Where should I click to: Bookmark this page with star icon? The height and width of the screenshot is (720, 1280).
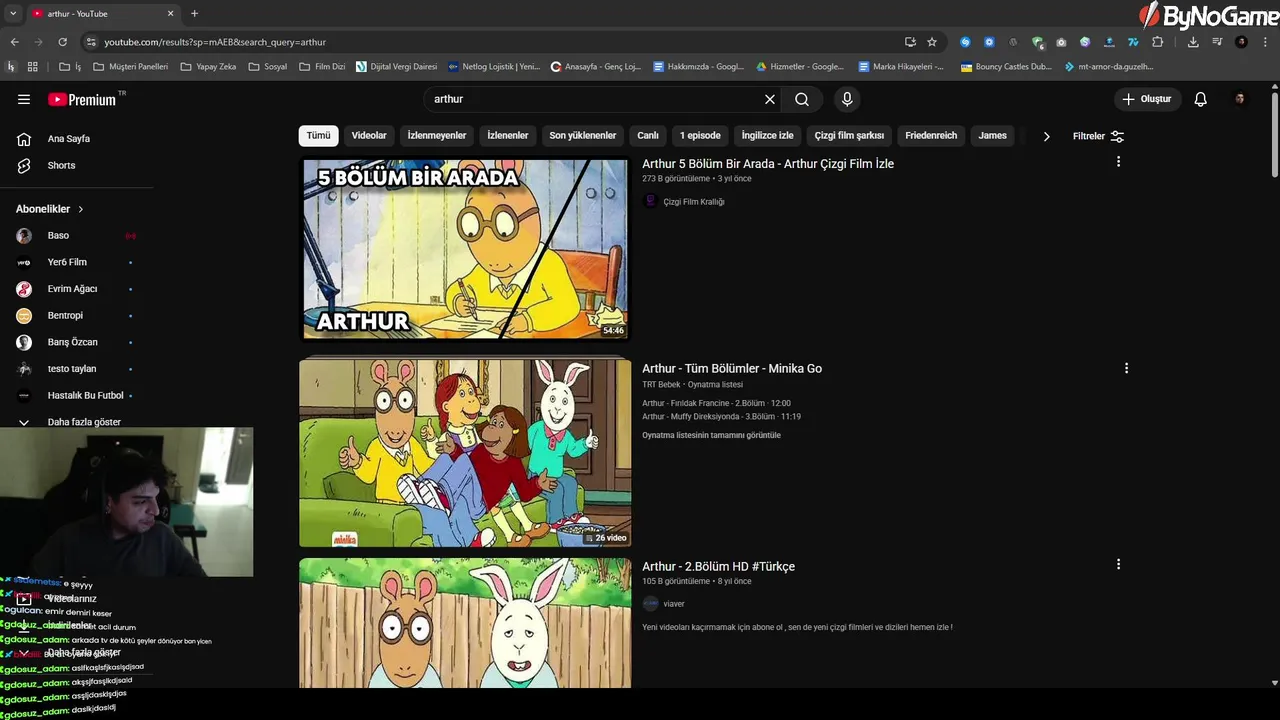932,42
